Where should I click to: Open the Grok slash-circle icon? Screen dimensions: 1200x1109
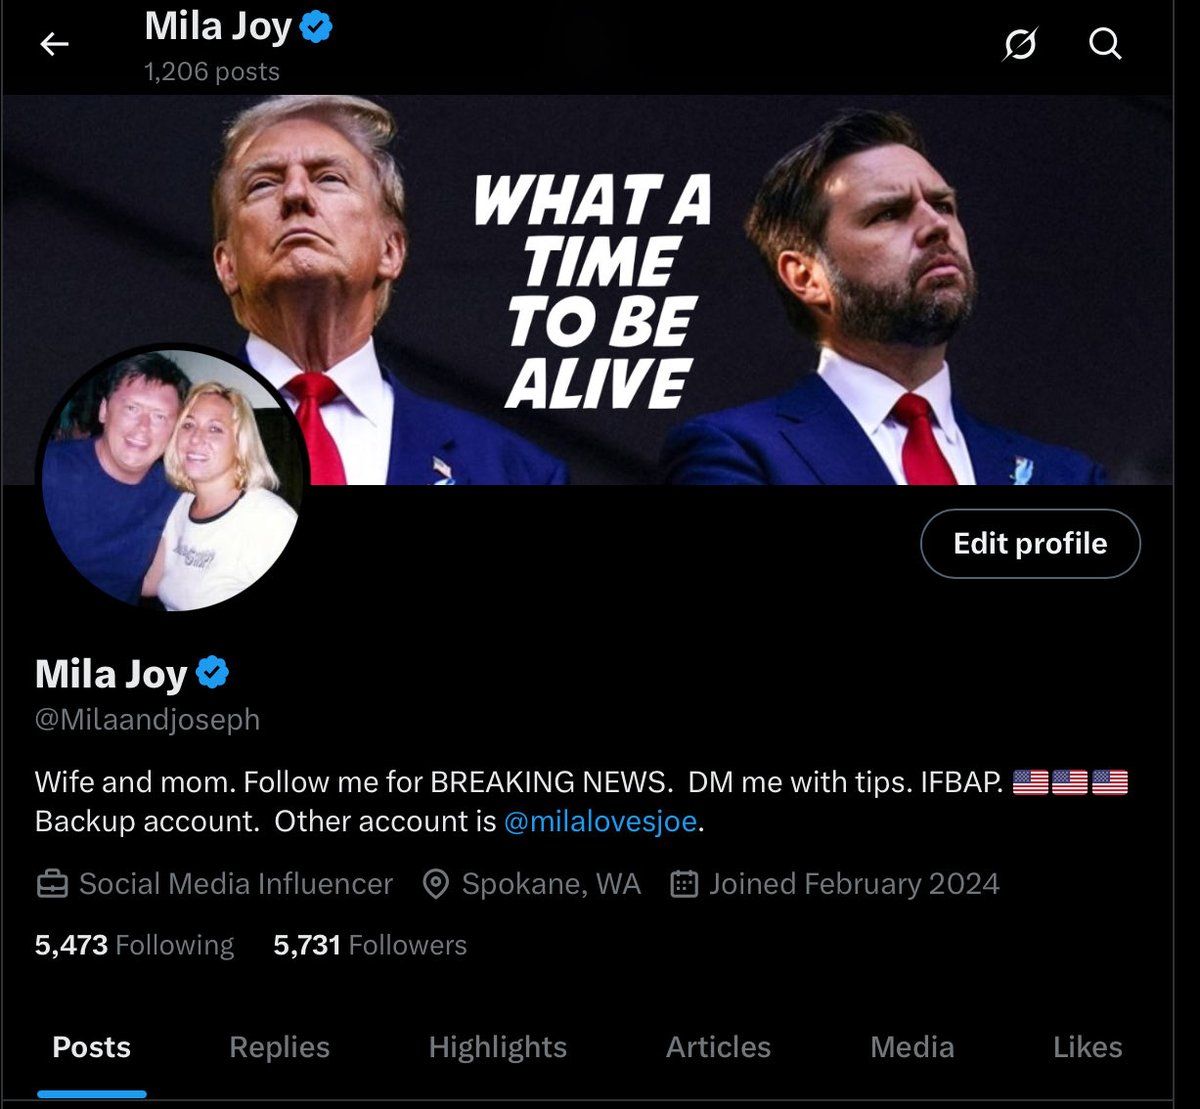coord(1019,43)
